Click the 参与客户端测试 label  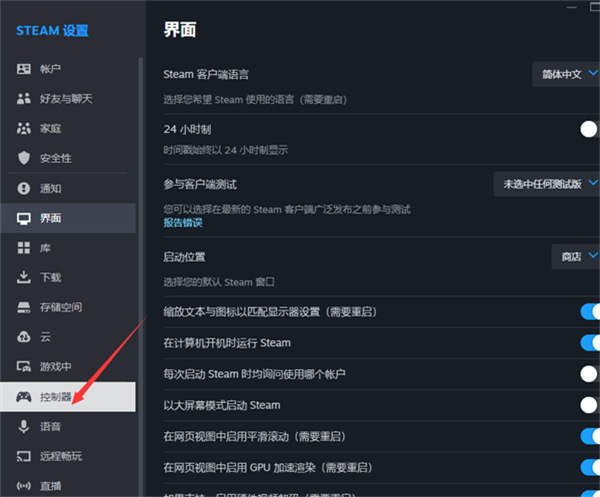(x=200, y=184)
